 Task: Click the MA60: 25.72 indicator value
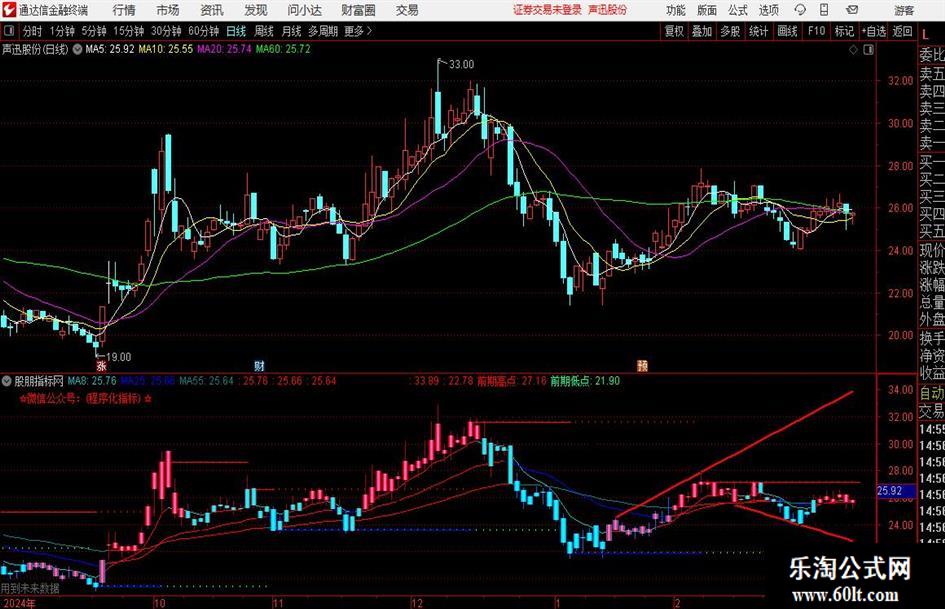283,49
